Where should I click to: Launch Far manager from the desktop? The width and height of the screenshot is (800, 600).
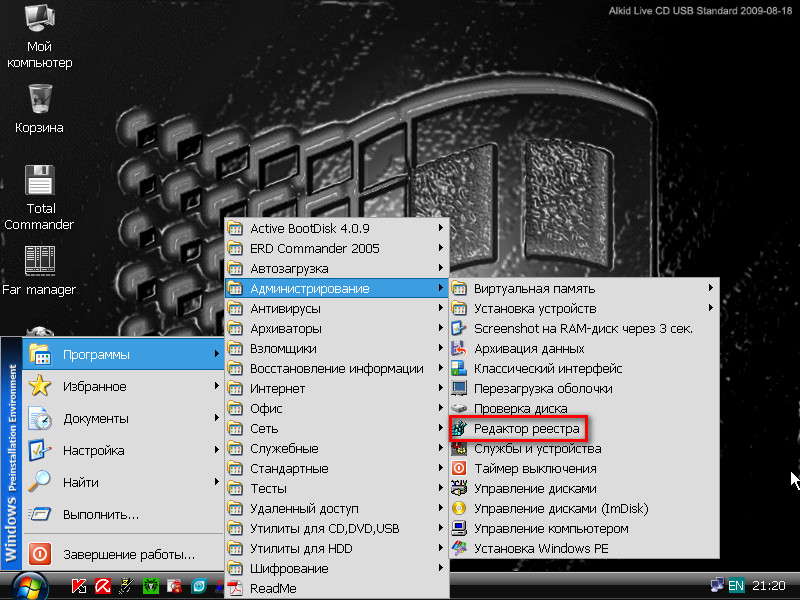pyautogui.click(x=39, y=270)
